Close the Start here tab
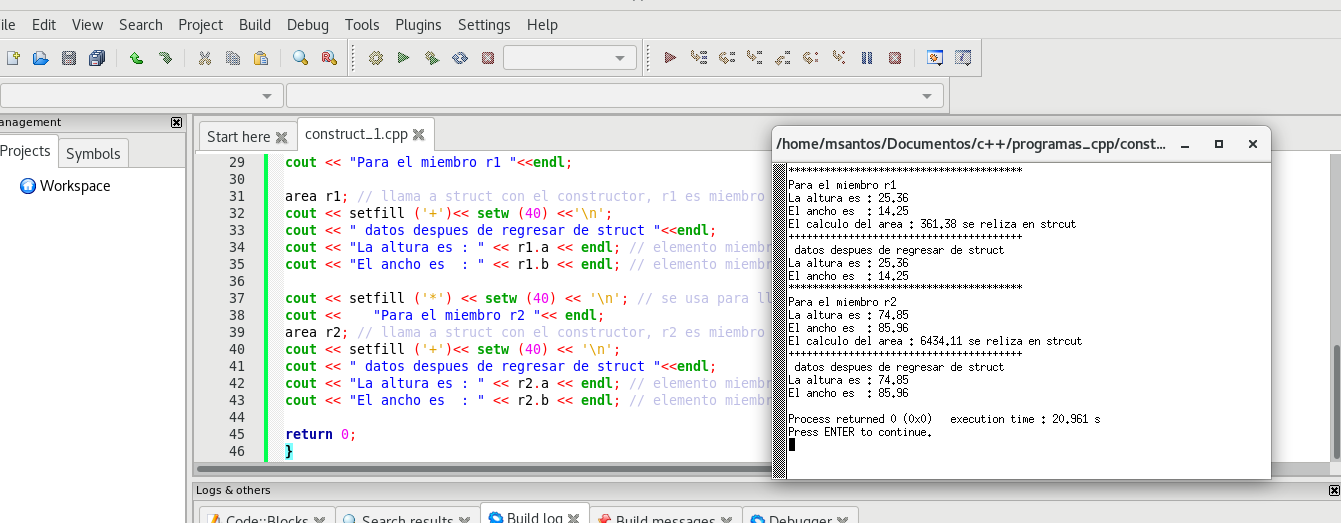1341x523 pixels. (x=281, y=137)
